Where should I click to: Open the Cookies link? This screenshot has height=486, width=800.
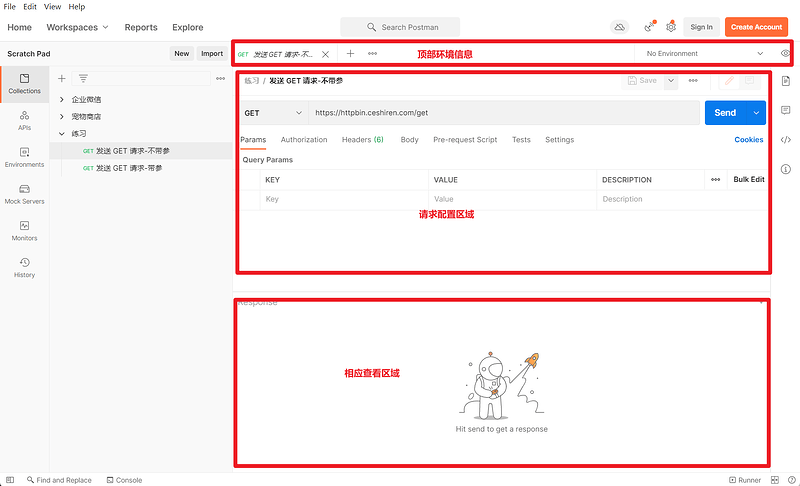pos(748,140)
